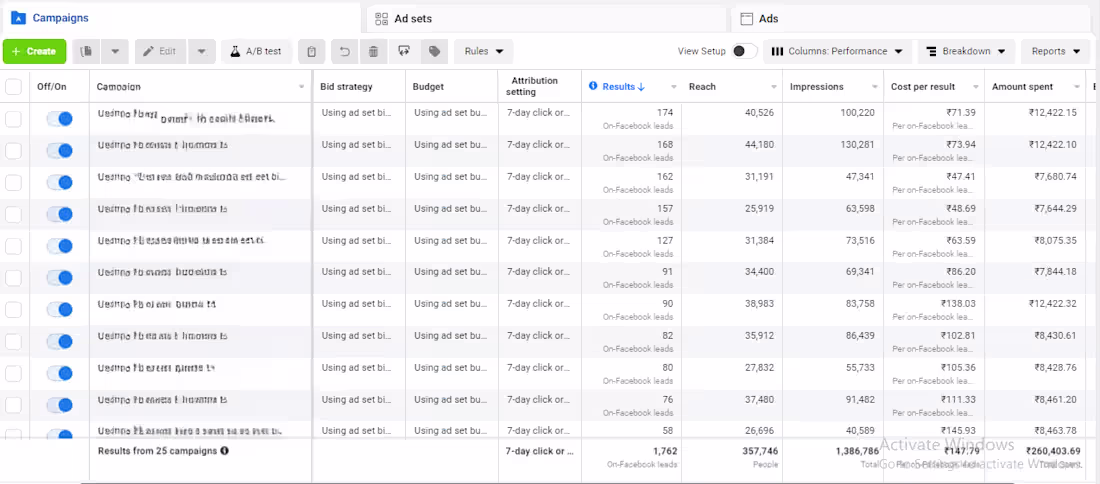Turn off the campaign with 168 results
The image size is (1100, 484).
60,151
